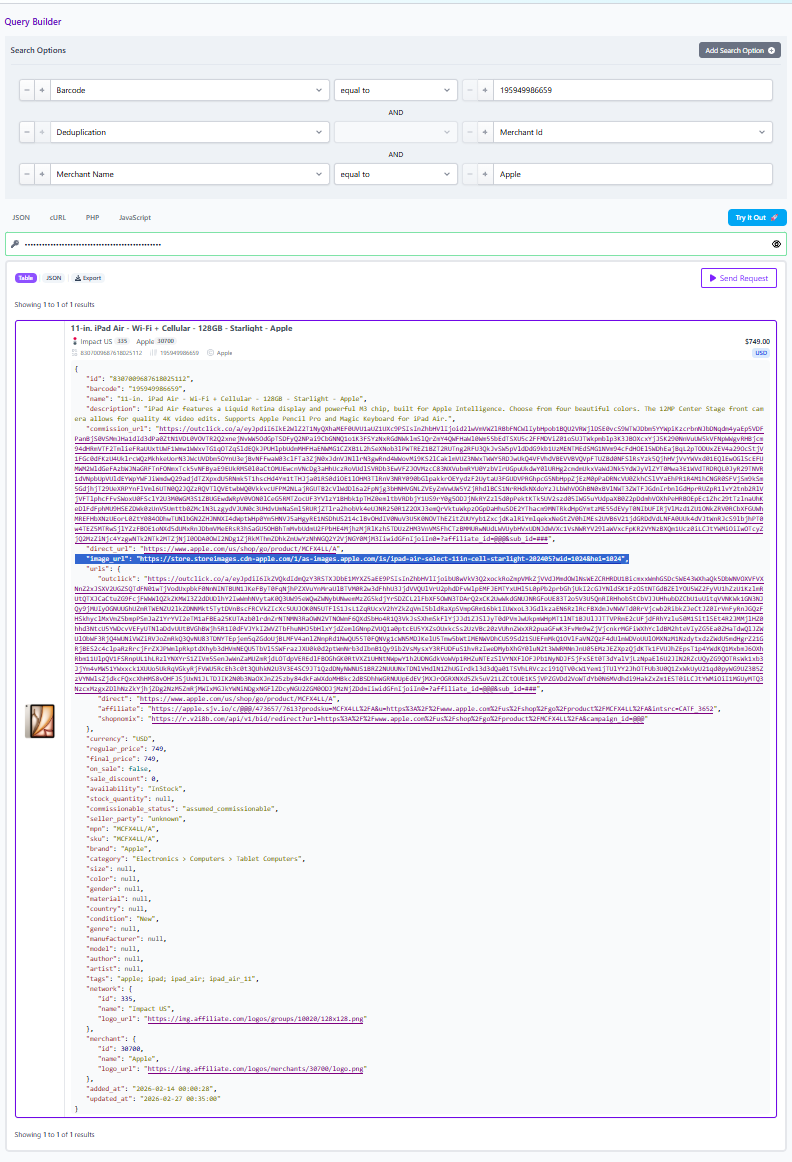This screenshot has width=792, height=1162.
Task: Click the Send Request button
Action: 738,278
